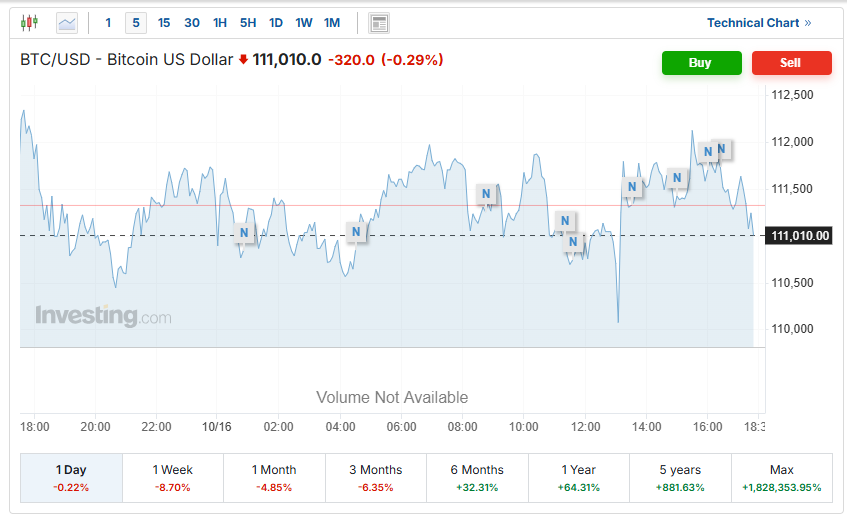Click the news layout icon in toolbar
The width and height of the screenshot is (847, 525).
[x=378, y=23]
